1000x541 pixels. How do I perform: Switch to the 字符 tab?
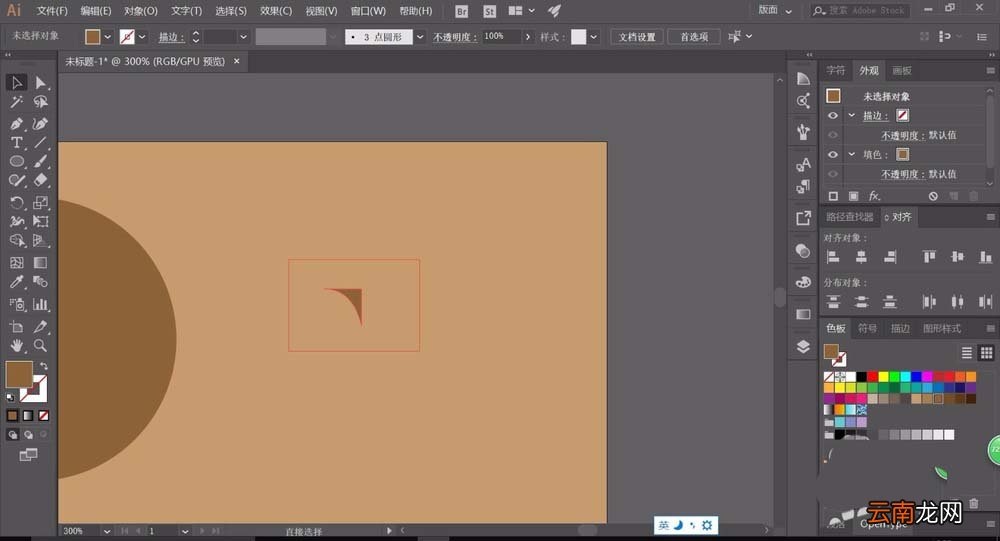pyautogui.click(x=835, y=70)
